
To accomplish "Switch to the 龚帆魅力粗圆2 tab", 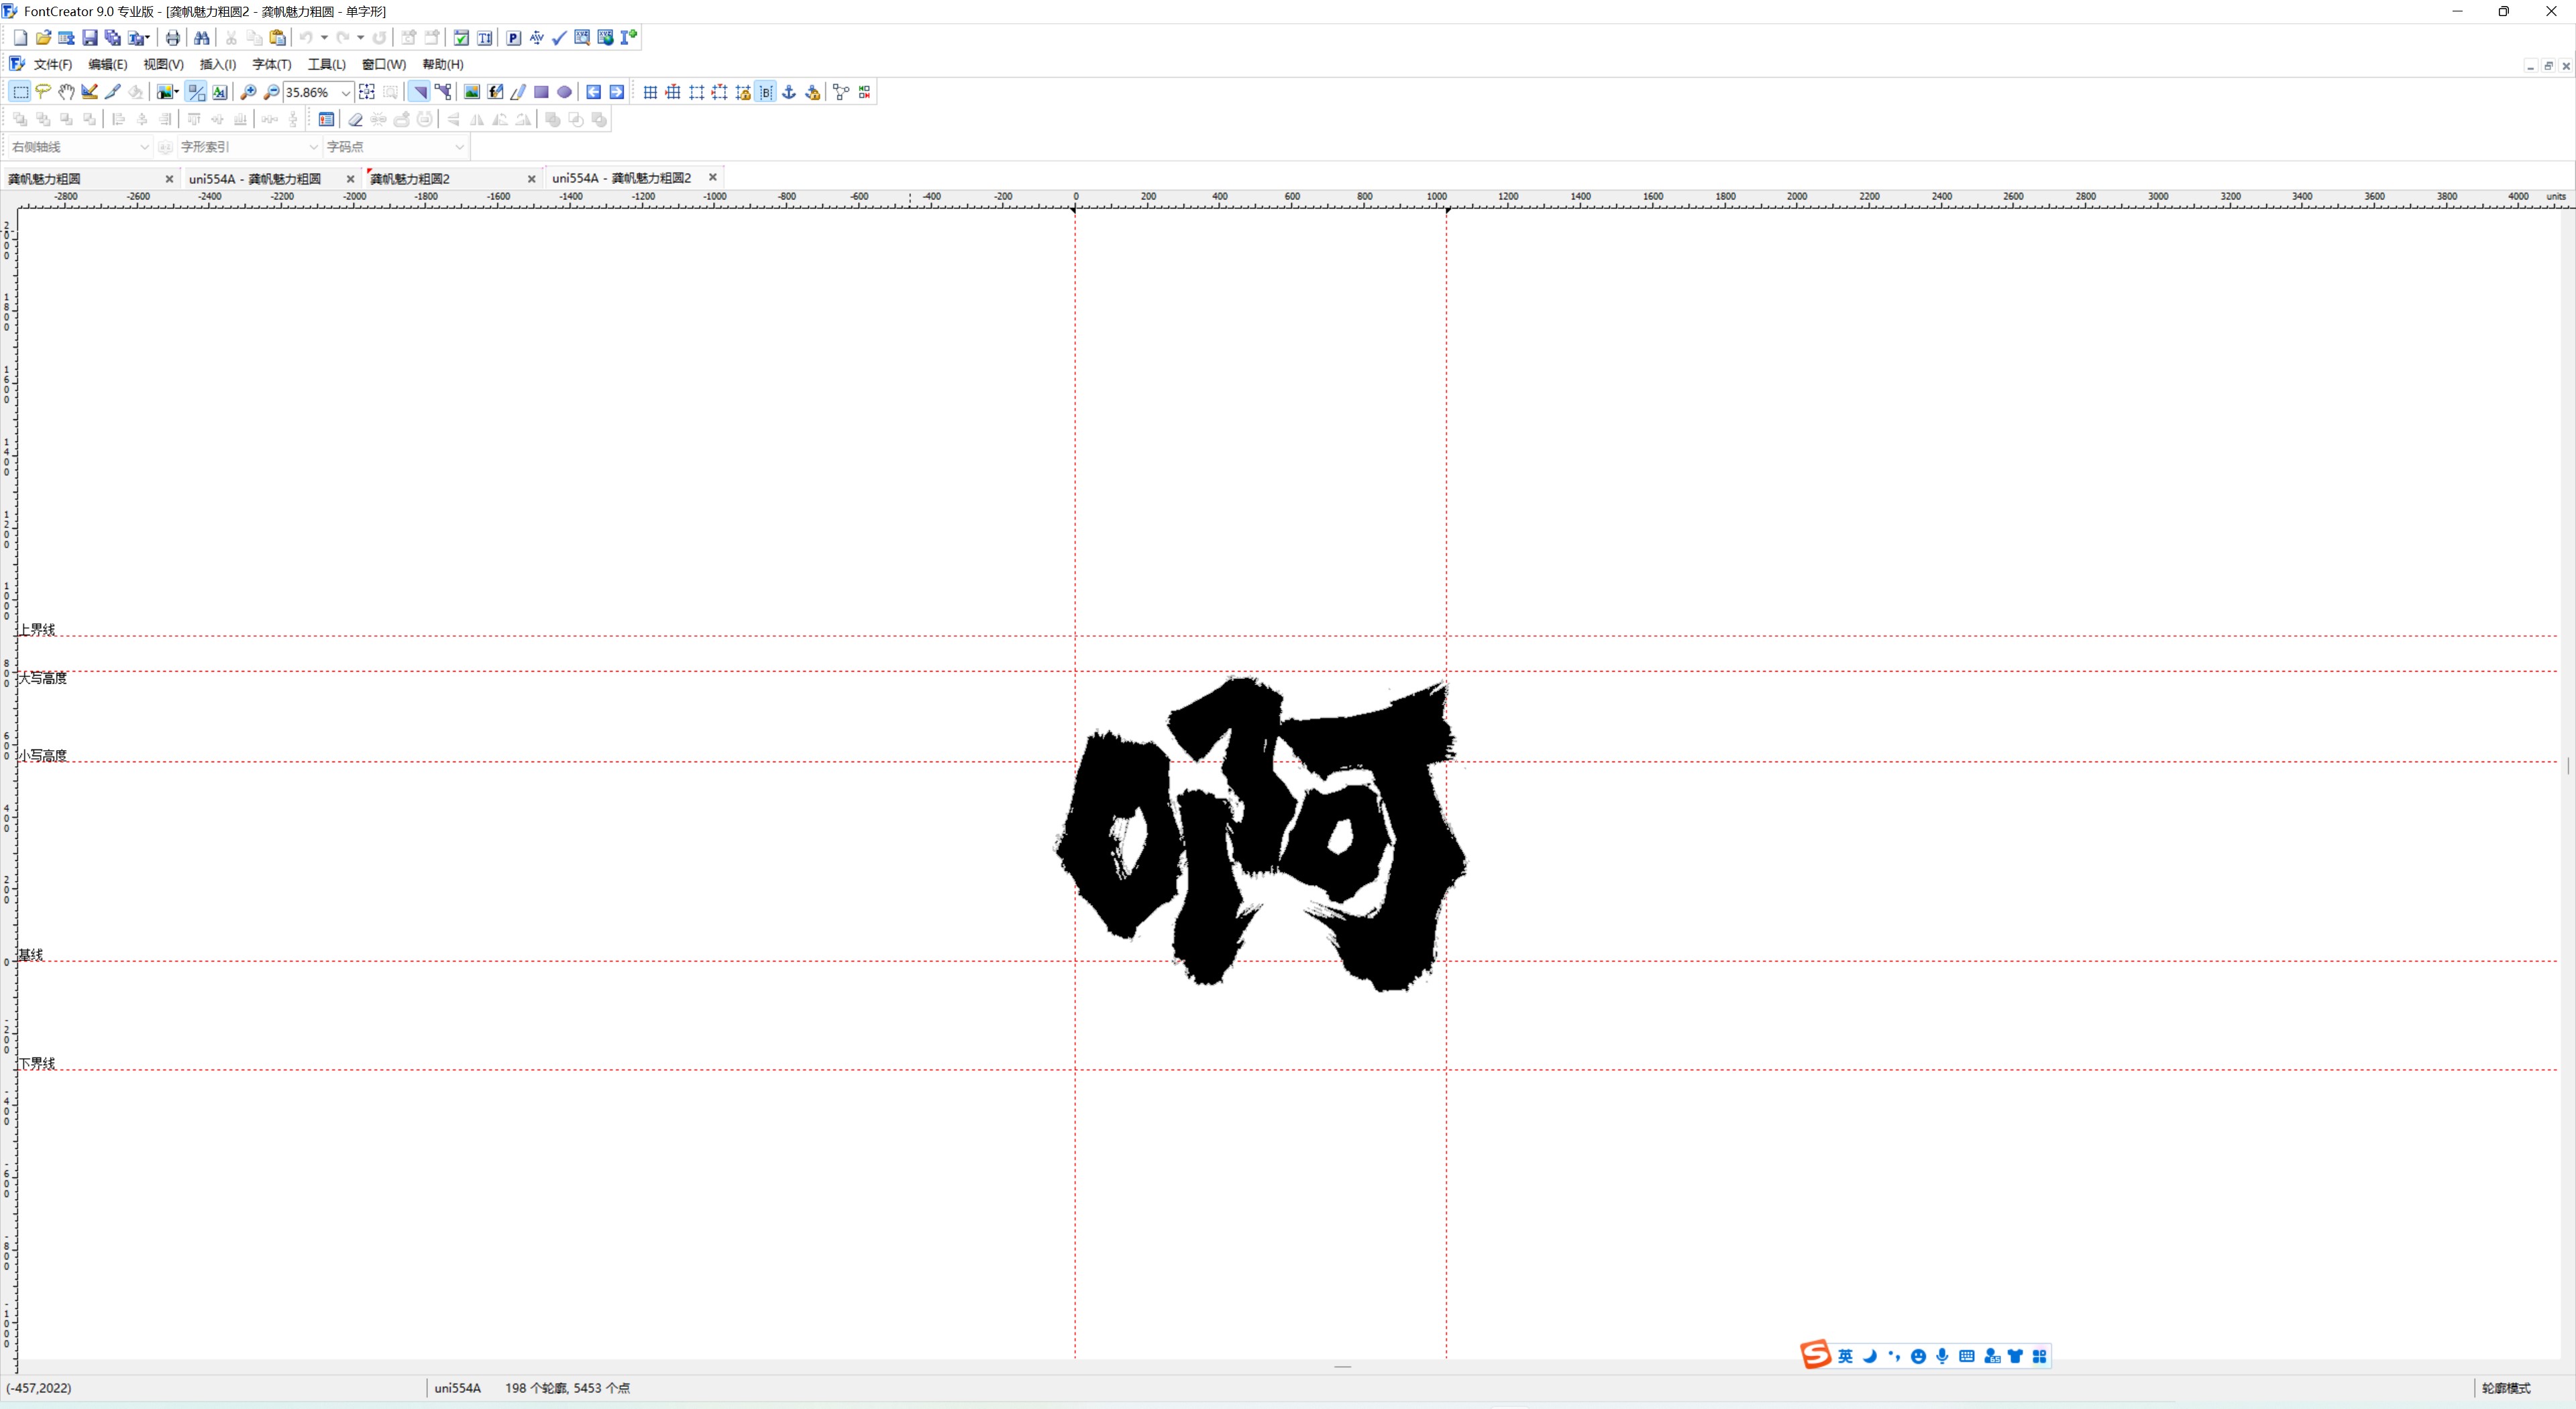I will point(410,179).
